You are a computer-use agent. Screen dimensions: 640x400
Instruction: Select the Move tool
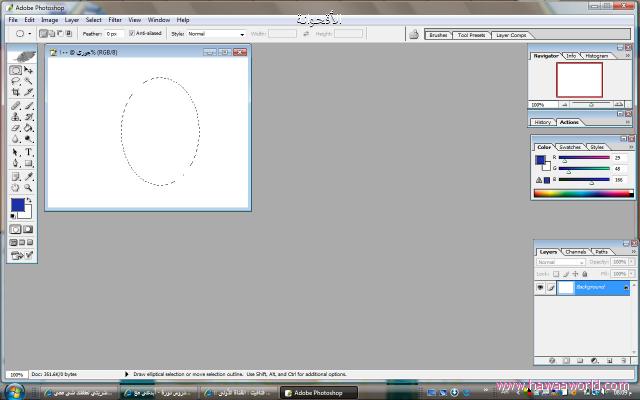pyautogui.click(x=29, y=71)
